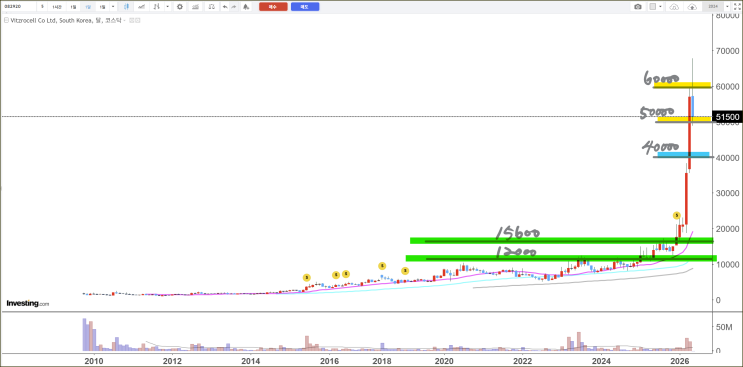Viewport: 743px width, 367px height.
Task: Save chart layout with cloud upload icon
Action: coord(692,7)
